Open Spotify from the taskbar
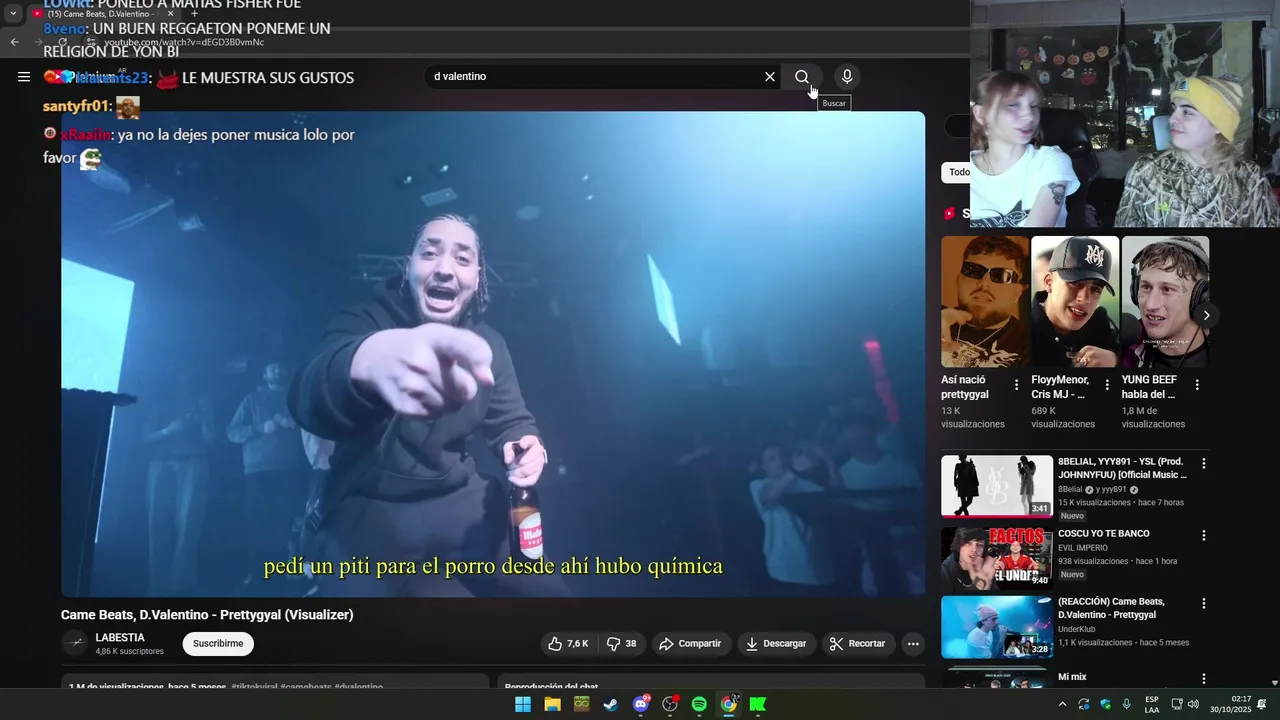 699,704
